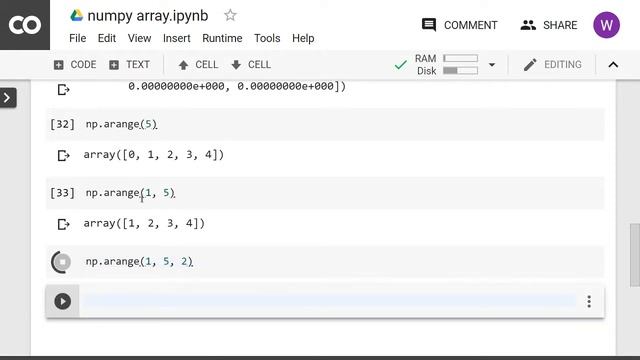640x360 pixels.
Task: Stop the running np.arange(1, 5, 2) cell
Action: click(x=62, y=262)
